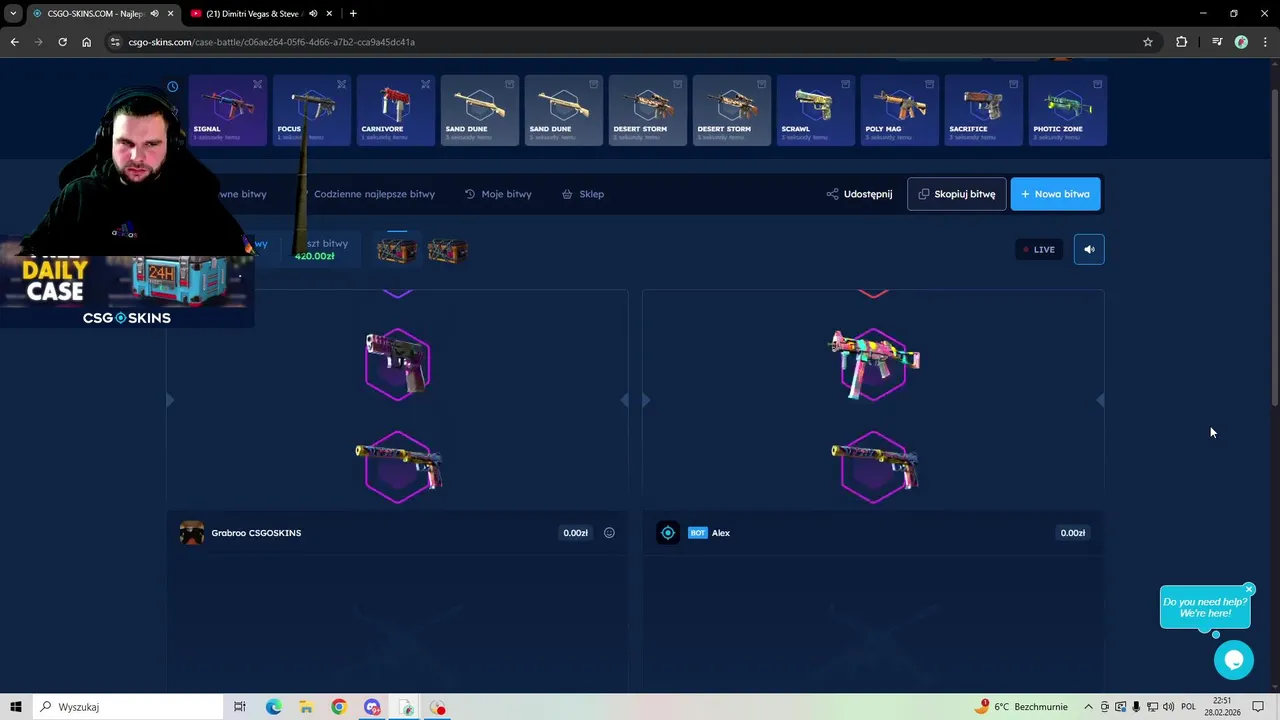The height and width of the screenshot is (720, 1280).
Task: Open the Chrome profile avatar
Action: click(1241, 42)
